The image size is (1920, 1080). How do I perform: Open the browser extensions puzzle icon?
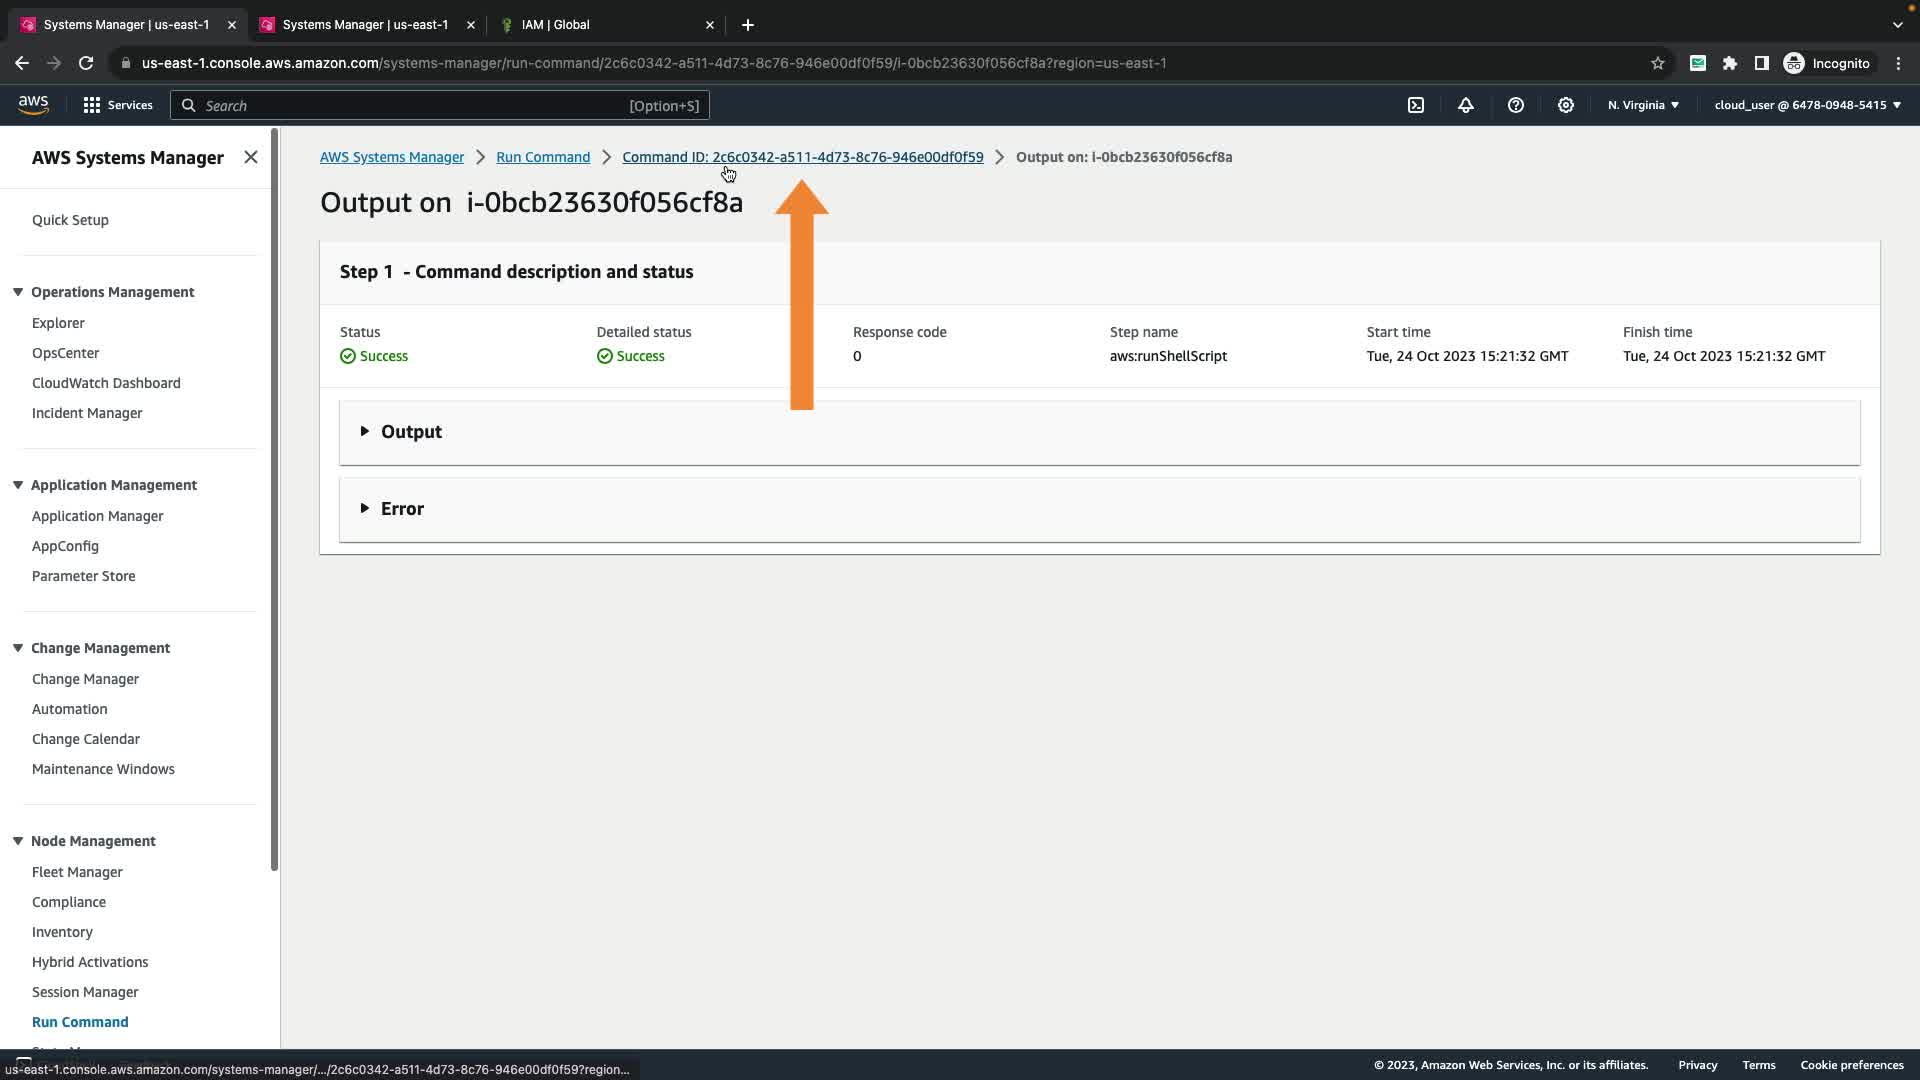click(1730, 63)
